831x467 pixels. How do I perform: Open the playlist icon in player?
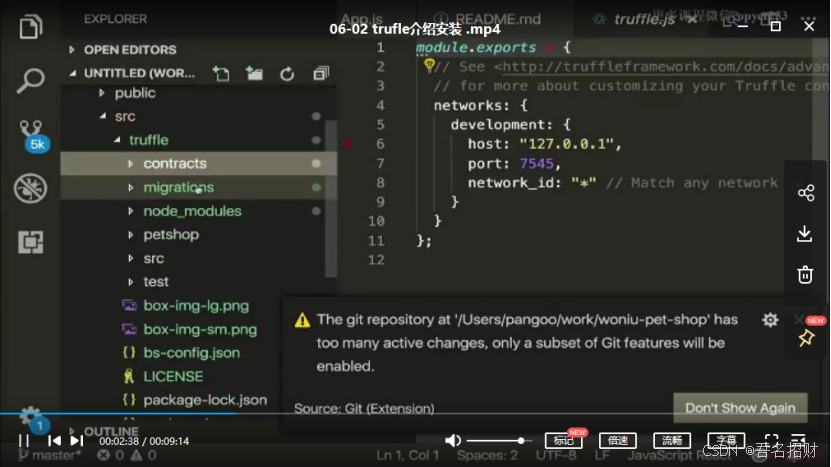point(798,439)
